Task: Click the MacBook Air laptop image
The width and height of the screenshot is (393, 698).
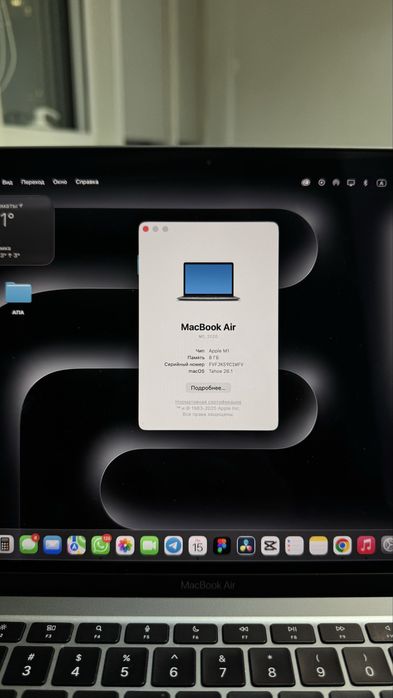Action: click(x=208, y=281)
